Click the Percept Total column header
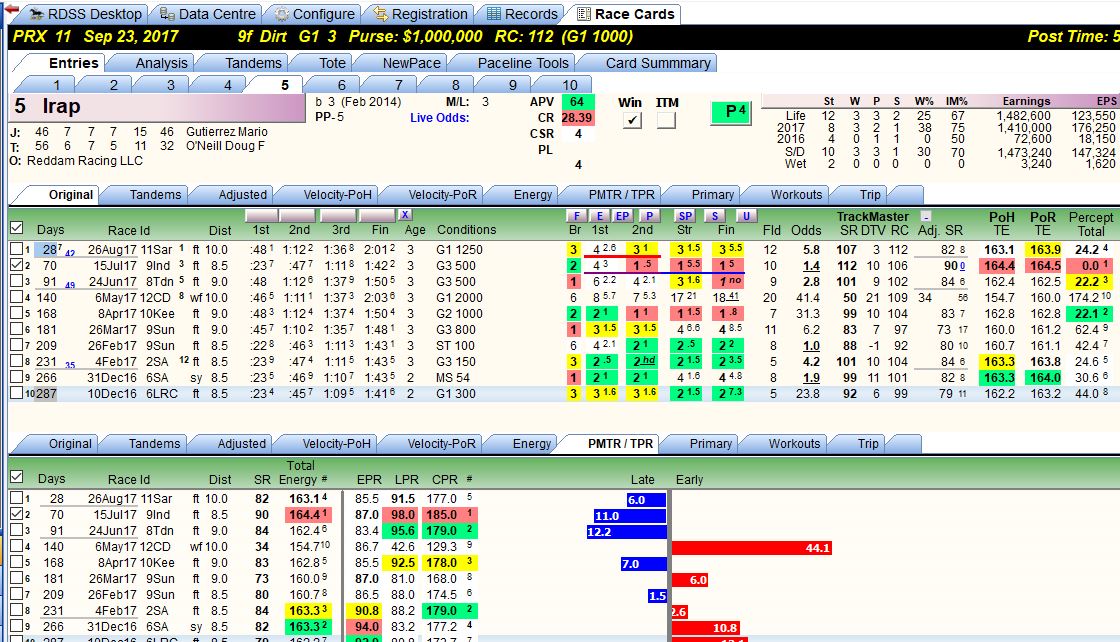 [1090, 224]
